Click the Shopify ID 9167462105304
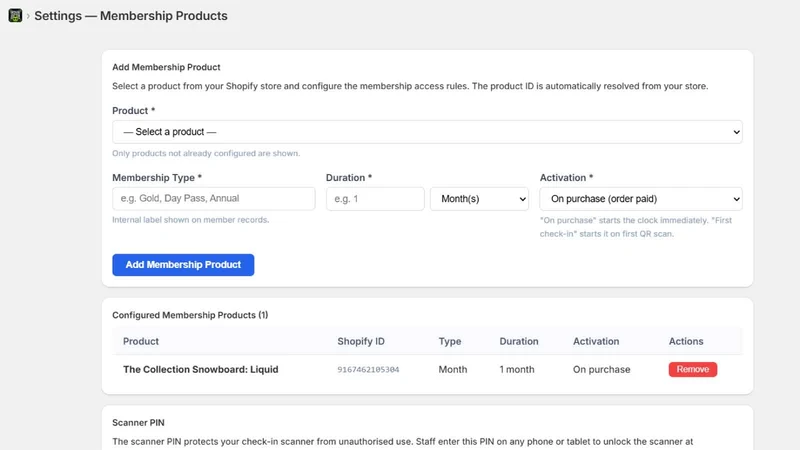The height and width of the screenshot is (450, 800). 368,369
